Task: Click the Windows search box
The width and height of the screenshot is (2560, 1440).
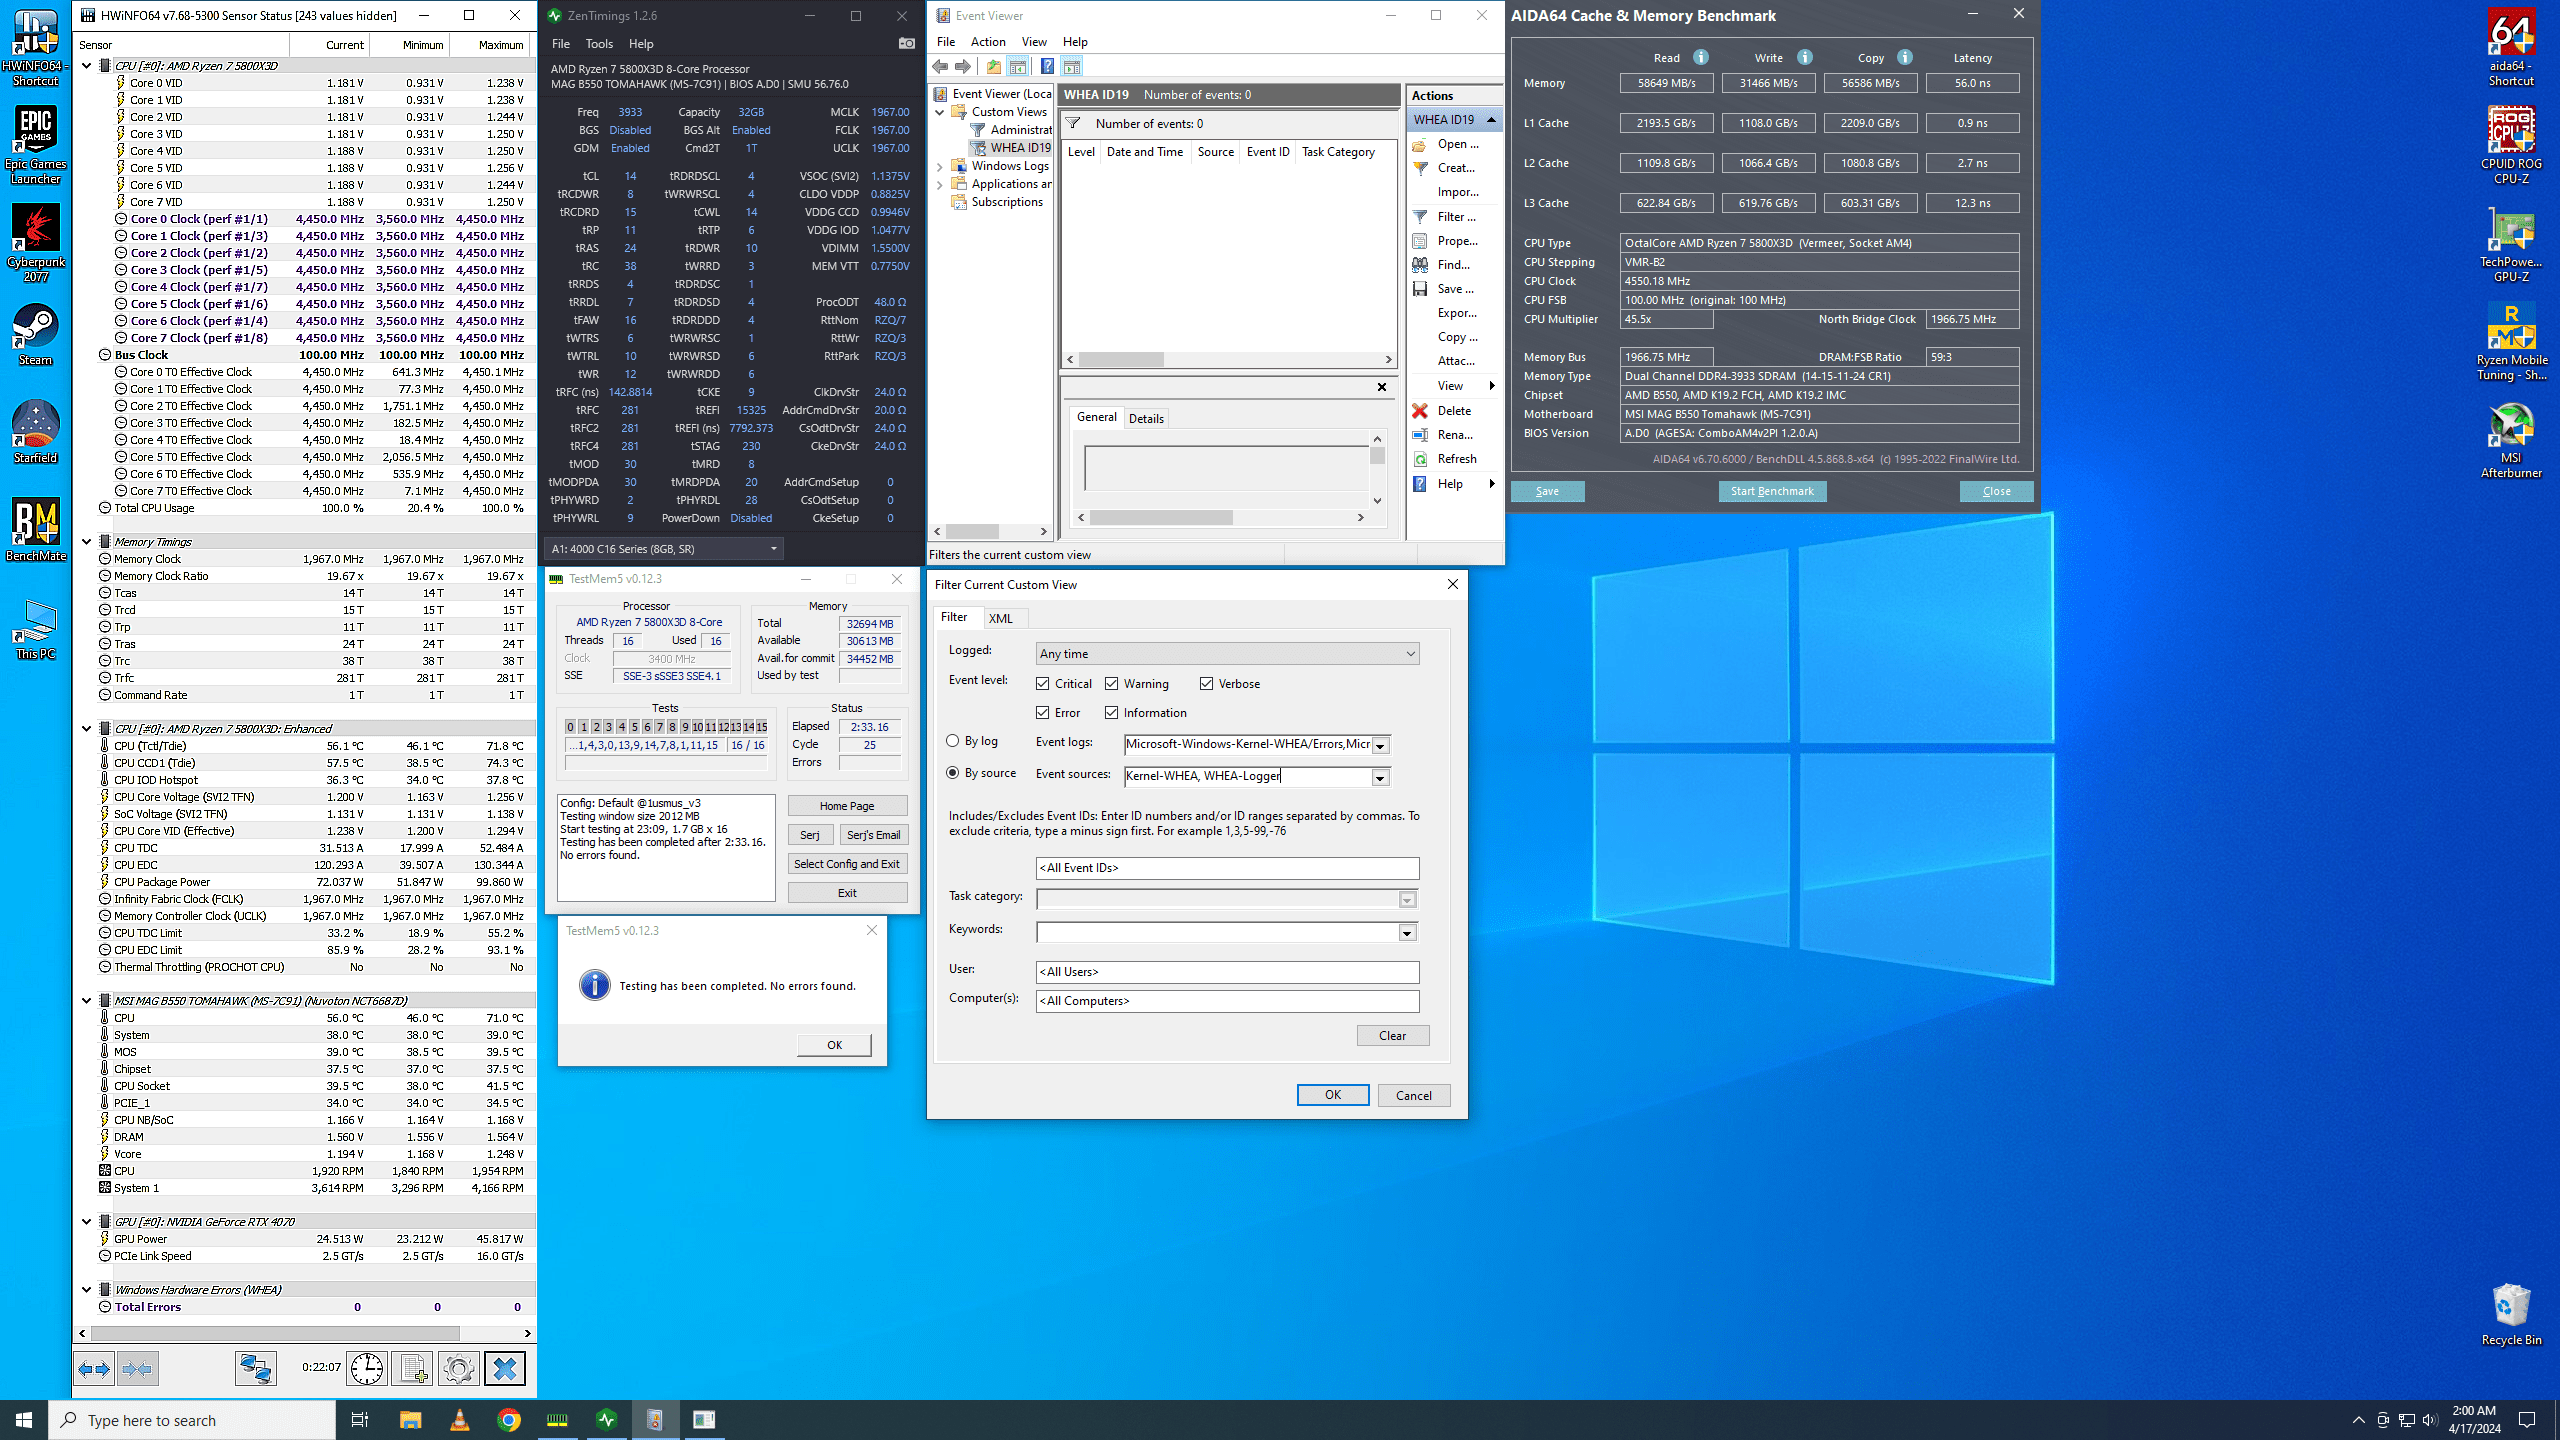Action: (192, 1420)
